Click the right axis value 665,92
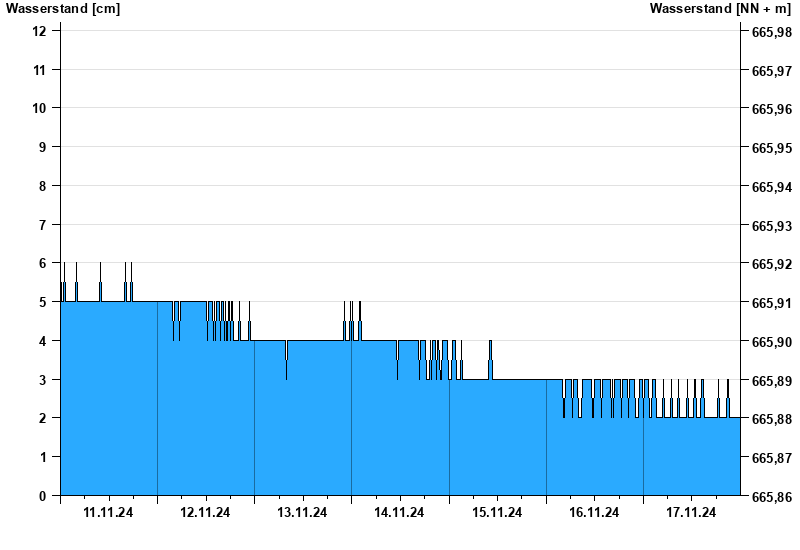800x550 pixels. (x=772, y=264)
